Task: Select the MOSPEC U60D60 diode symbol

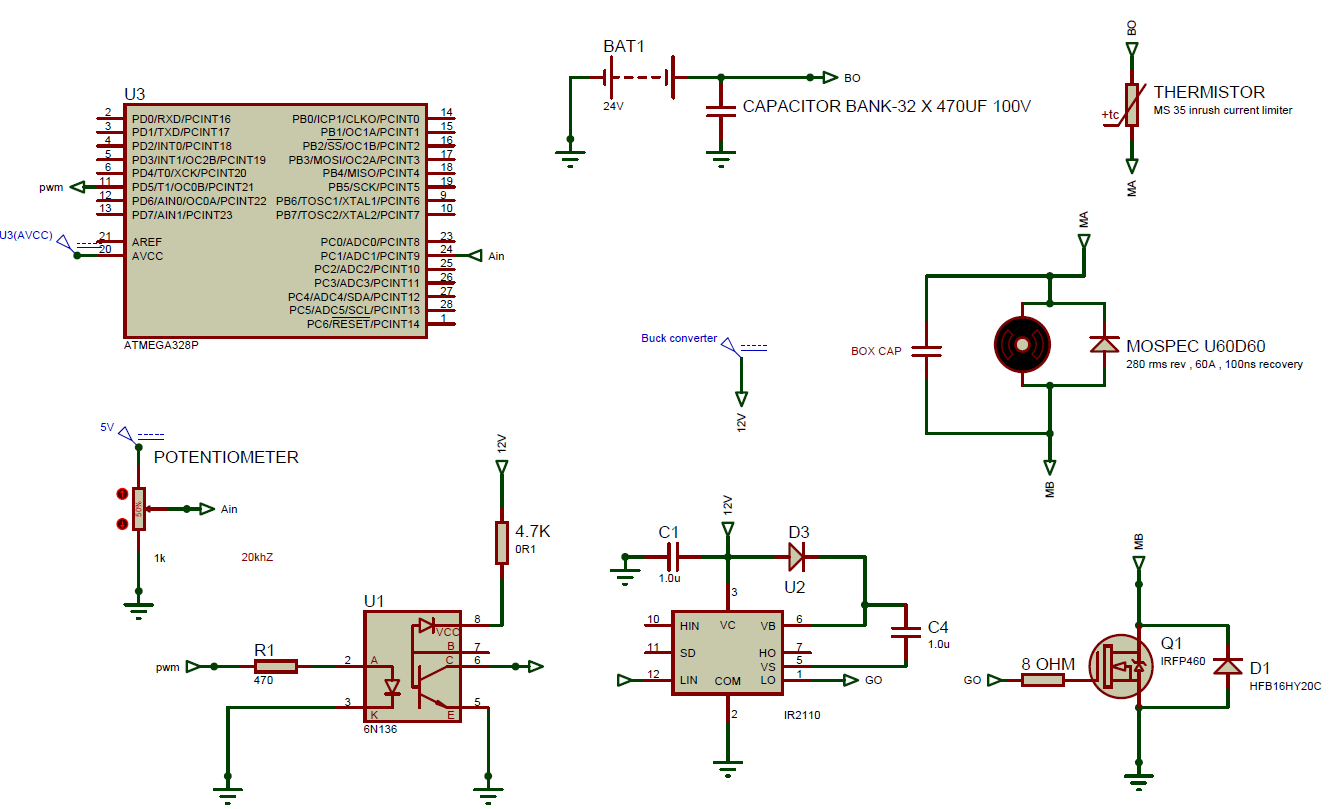Action: (1103, 343)
